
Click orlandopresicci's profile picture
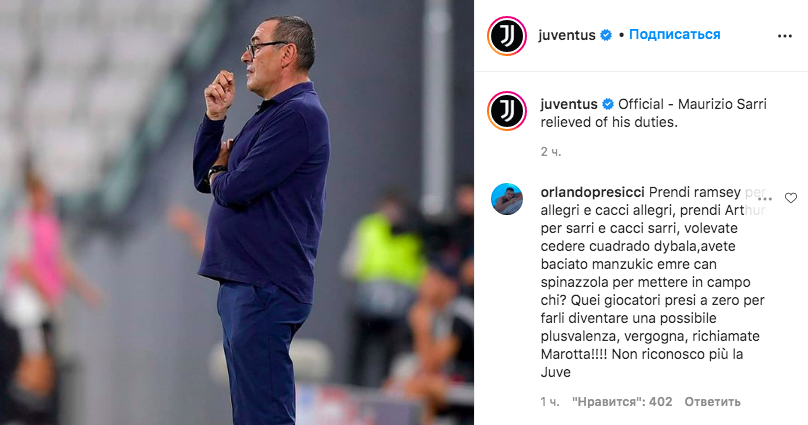pyautogui.click(x=507, y=199)
